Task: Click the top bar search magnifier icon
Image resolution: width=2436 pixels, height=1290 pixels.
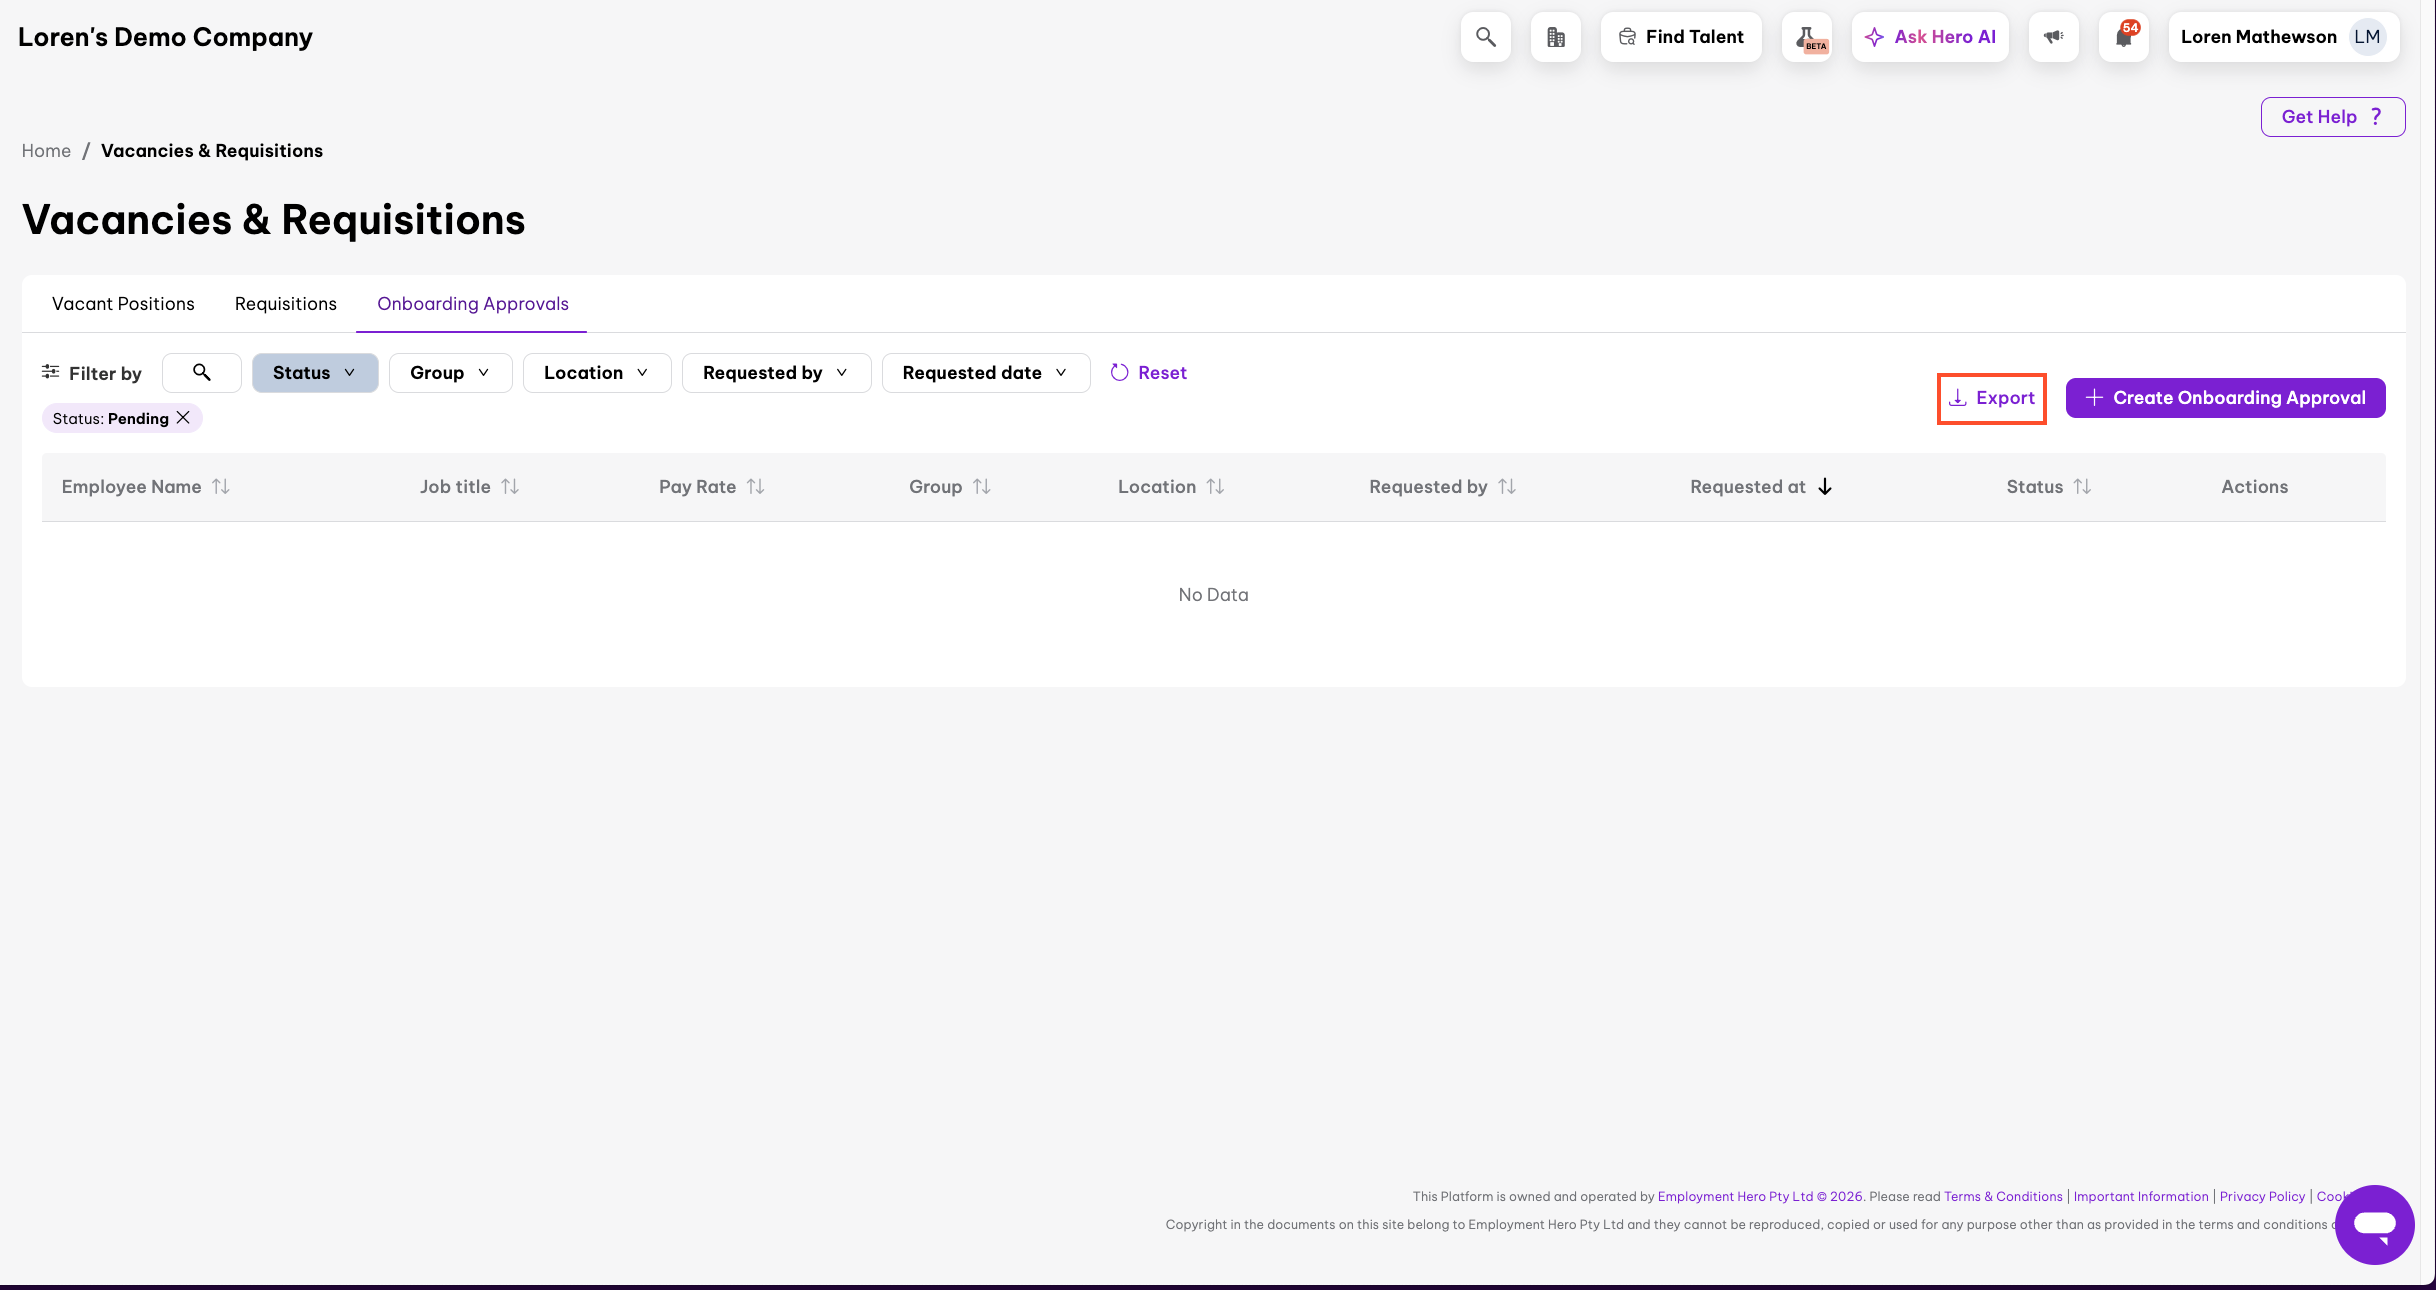Action: click(1485, 37)
